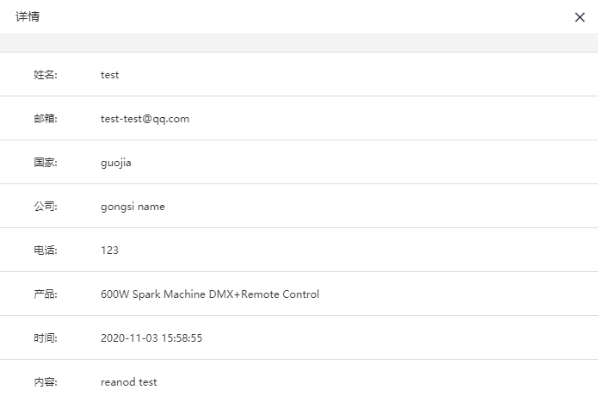Select the 电话 field label
The image size is (598, 402).
click(45, 250)
